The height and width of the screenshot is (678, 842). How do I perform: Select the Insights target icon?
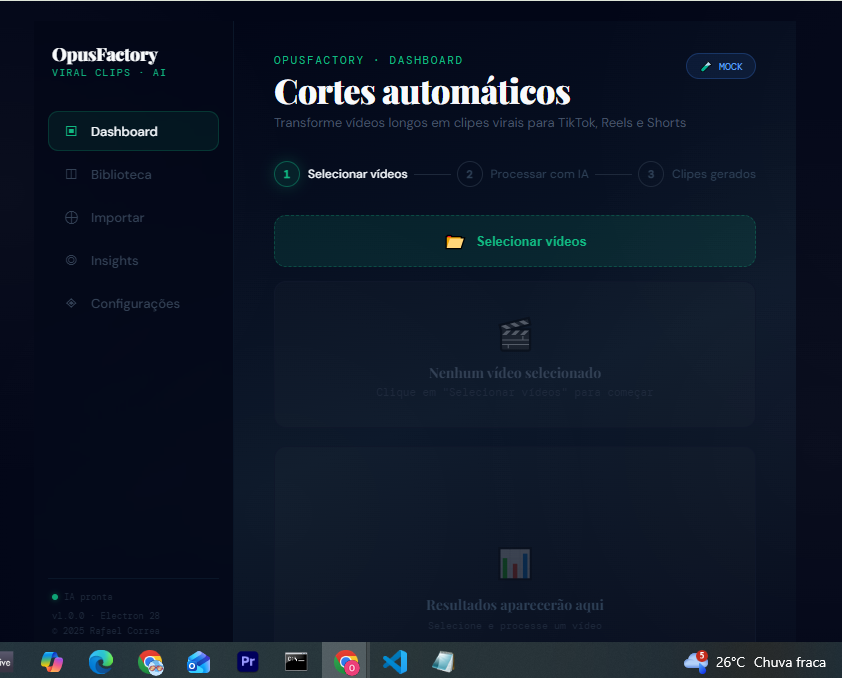pyautogui.click(x=70, y=260)
